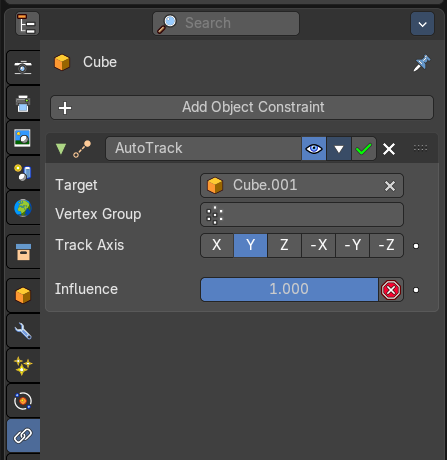The width and height of the screenshot is (447, 460).
Task: Open the World properties globe tab
Action: click(x=23, y=208)
